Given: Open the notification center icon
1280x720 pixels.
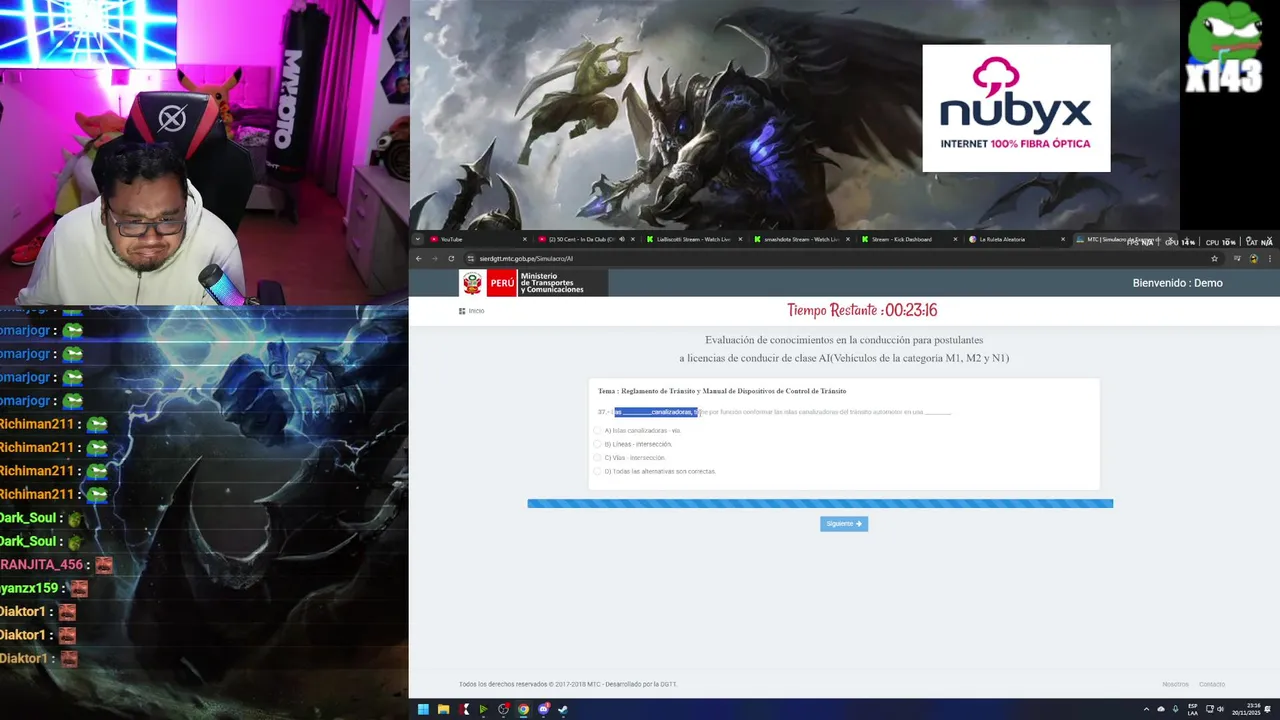Looking at the screenshot, I should (1269, 709).
